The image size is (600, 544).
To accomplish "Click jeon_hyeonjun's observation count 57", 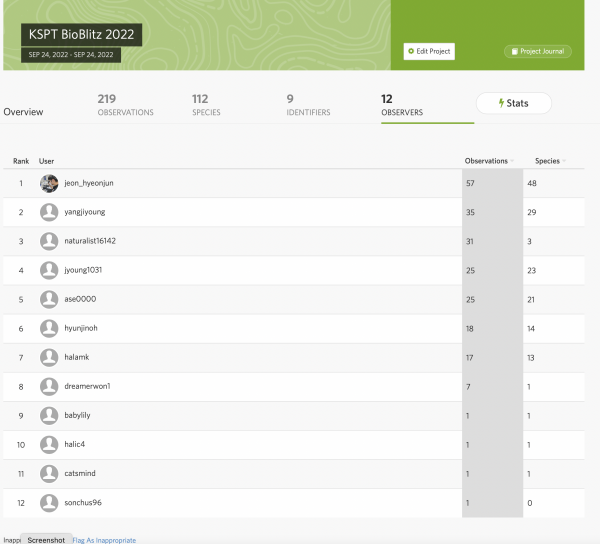I will 470,183.
